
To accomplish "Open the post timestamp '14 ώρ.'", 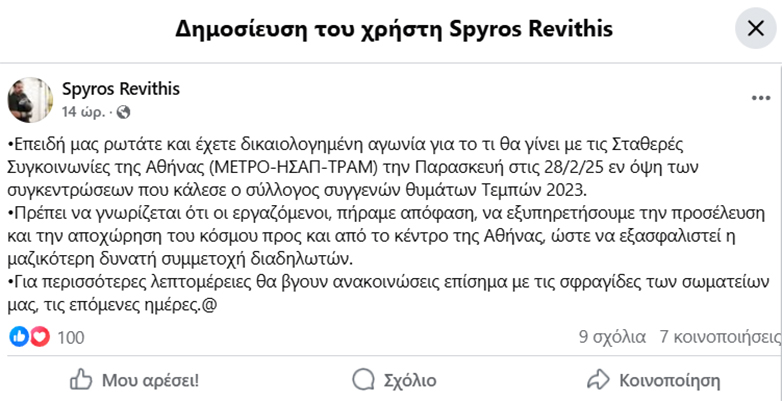I will [x=82, y=111].
